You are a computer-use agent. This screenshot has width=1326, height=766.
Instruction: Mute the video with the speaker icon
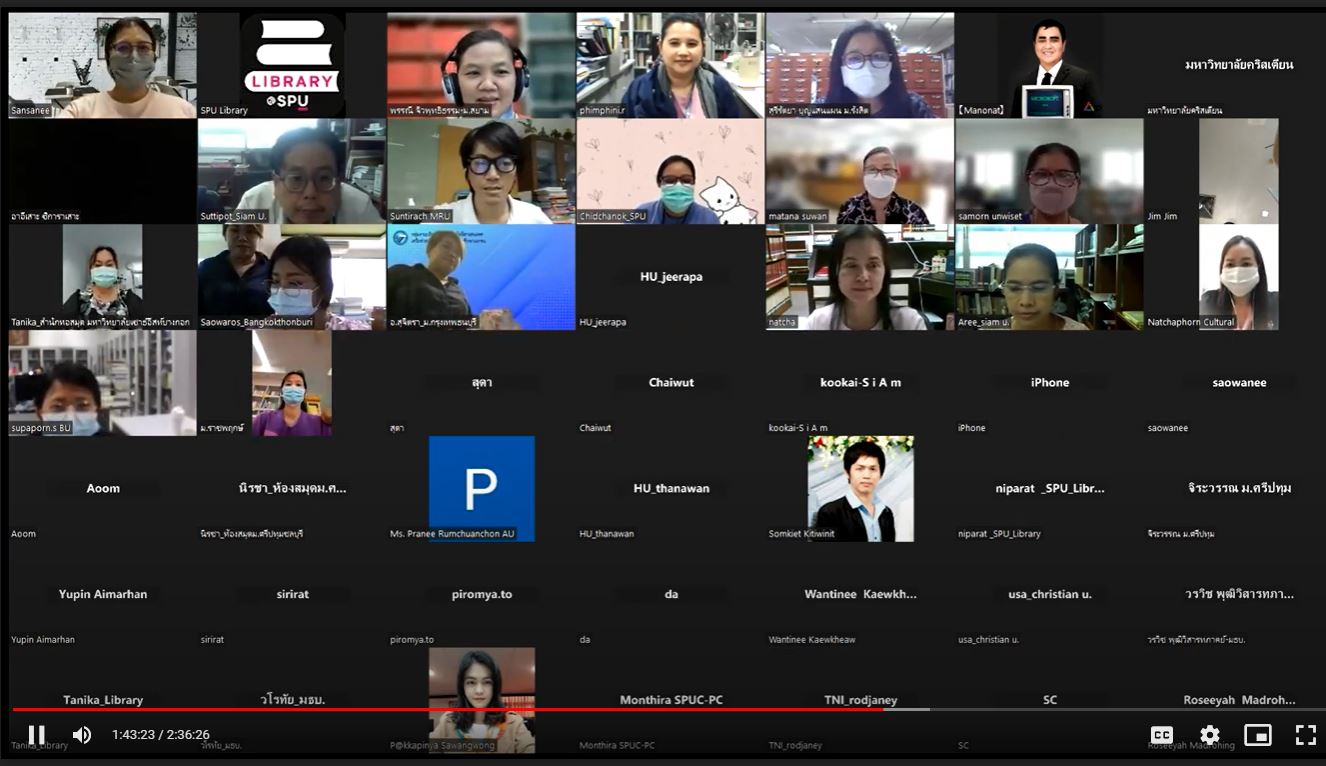click(82, 735)
